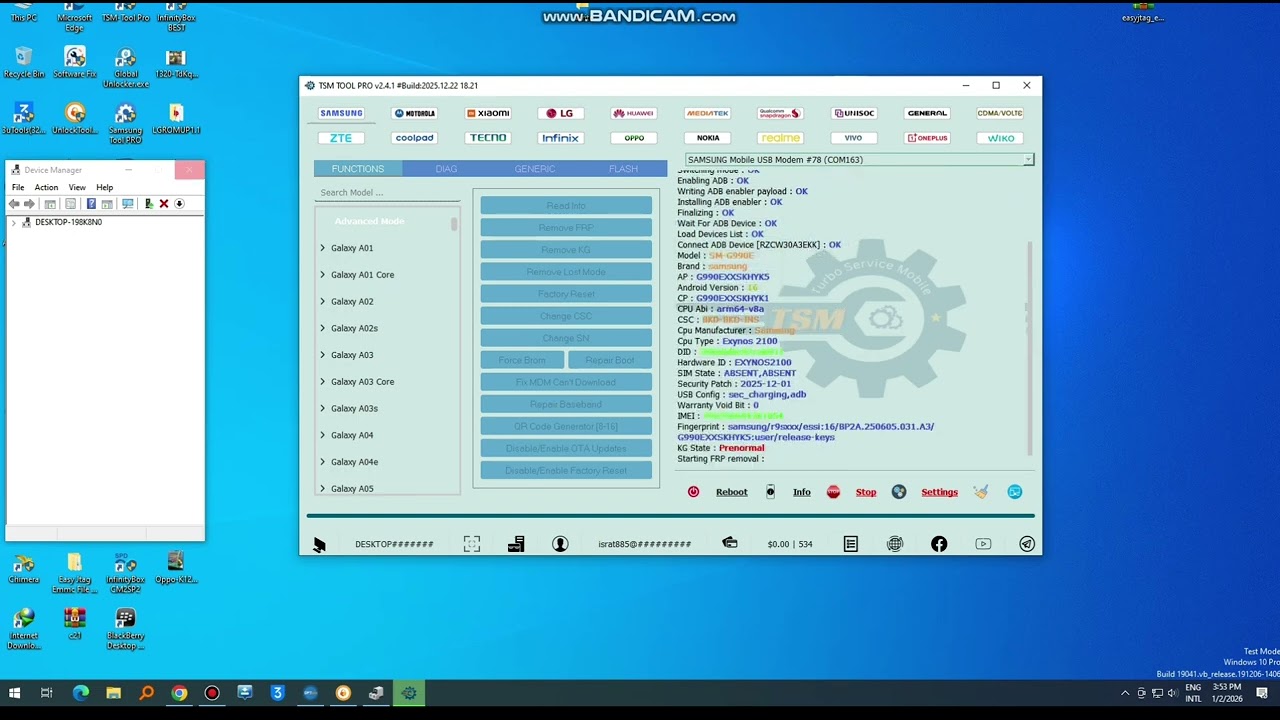The image size is (1280, 720).
Task: Click the TSM progress bar
Action: pyautogui.click(x=671, y=516)
